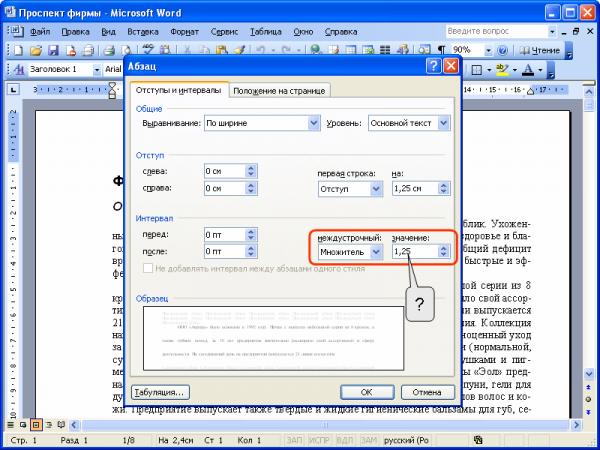
Task: Create a new blank document from toolbar
Action: 17,50
